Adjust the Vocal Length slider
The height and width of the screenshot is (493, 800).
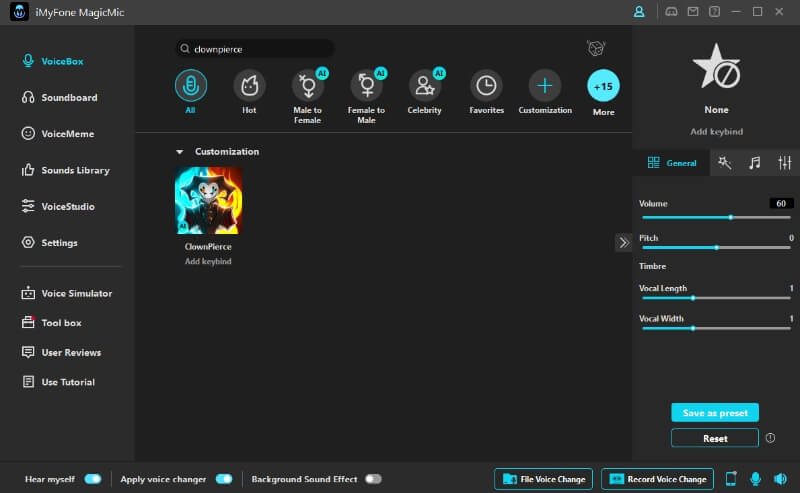coord(716,298)
